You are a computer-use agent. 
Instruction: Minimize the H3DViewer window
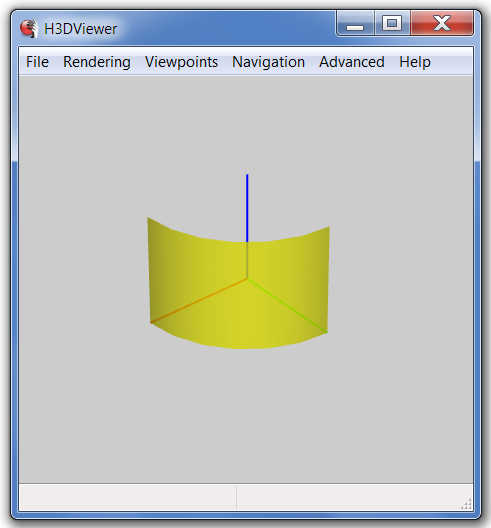tap(355, 23)
